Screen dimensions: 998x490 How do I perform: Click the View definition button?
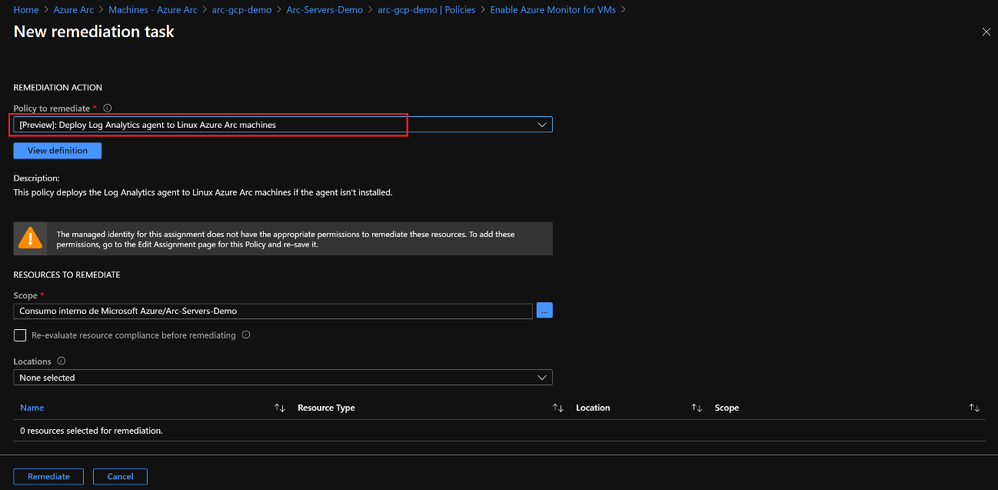pyautogui.click(x=57, y=150)
